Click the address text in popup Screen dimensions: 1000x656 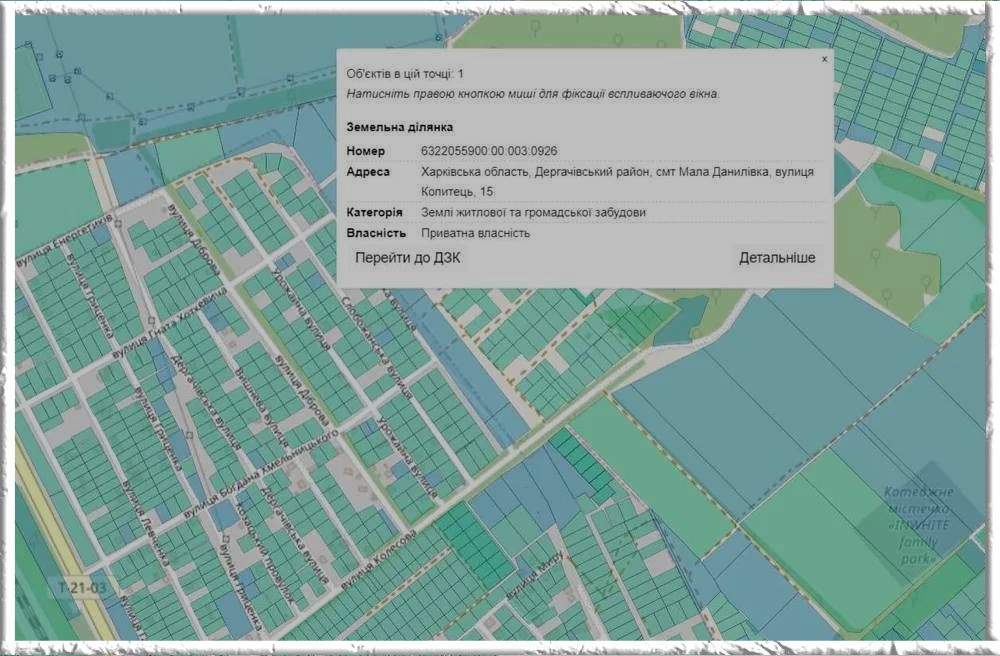coord(618,181)
